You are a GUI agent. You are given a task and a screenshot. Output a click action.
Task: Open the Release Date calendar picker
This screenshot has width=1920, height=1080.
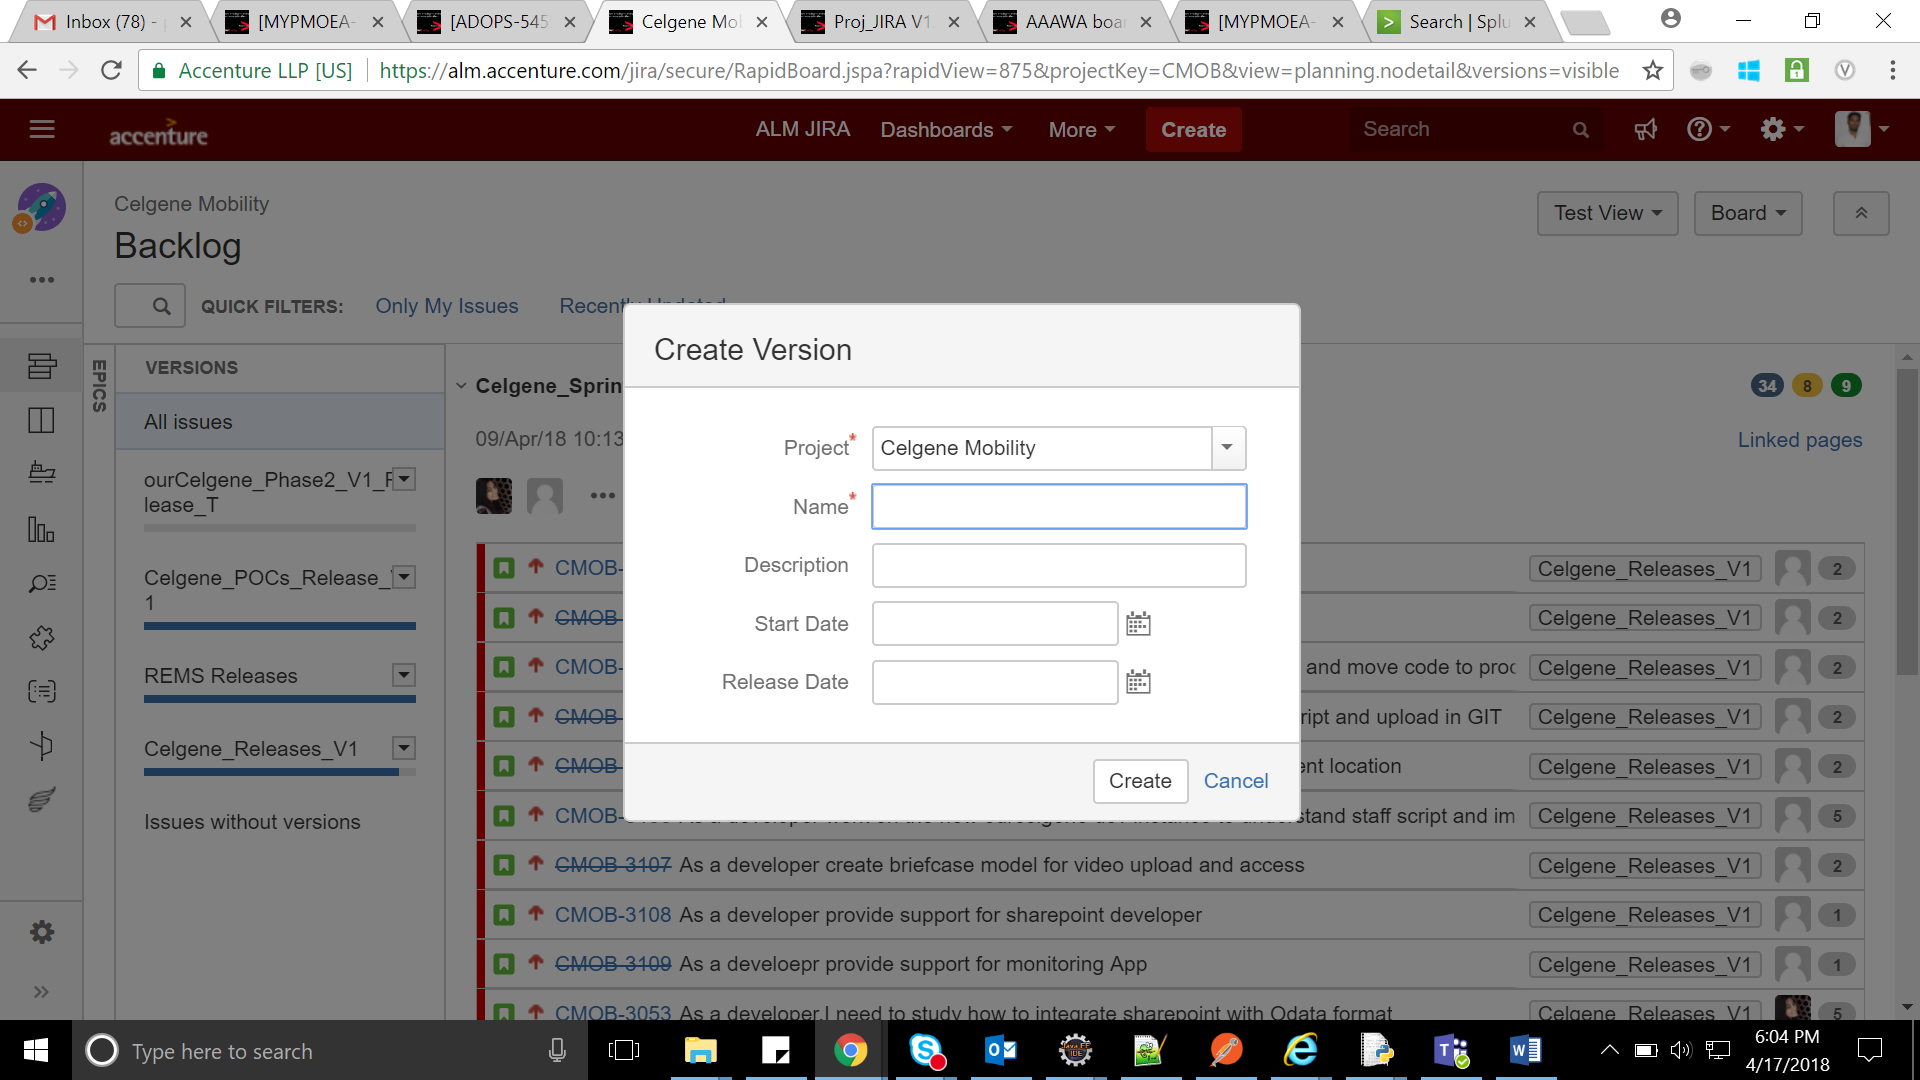pos(1138,682)
